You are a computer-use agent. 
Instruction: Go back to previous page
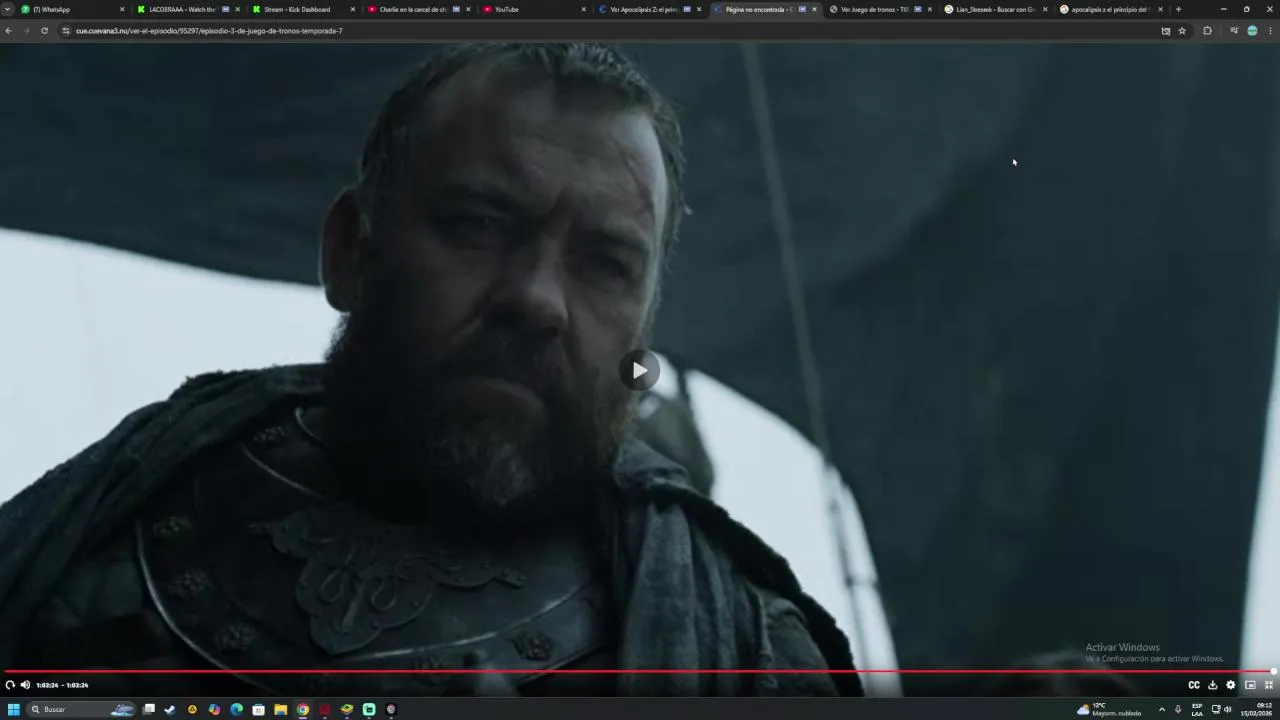coord(8,31)
